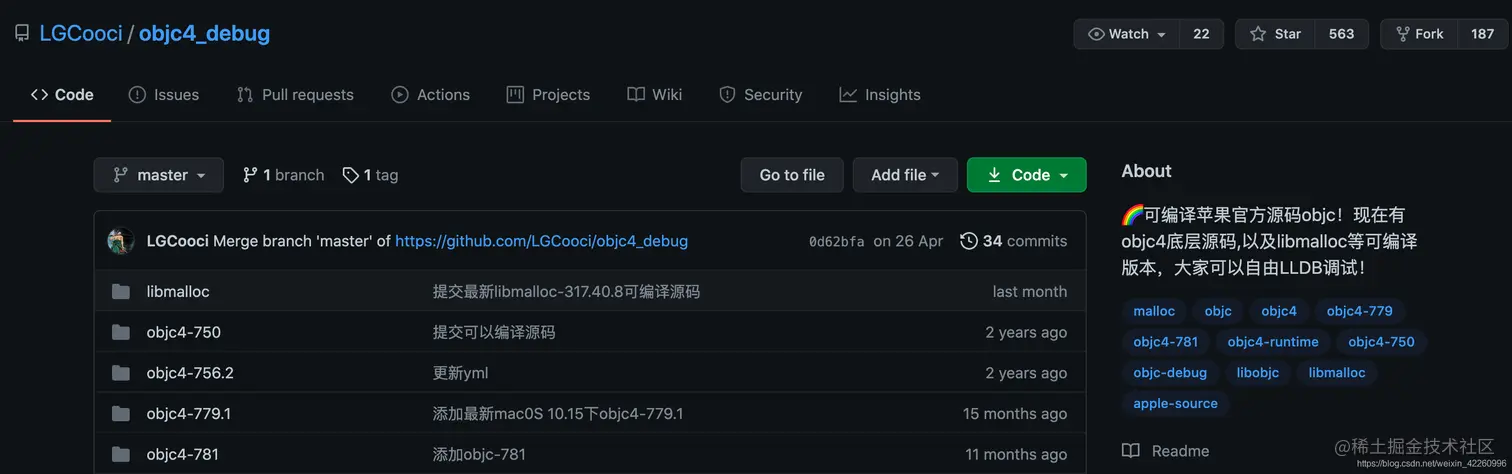Click the apple-source topic tag

tap(1175, 404)
